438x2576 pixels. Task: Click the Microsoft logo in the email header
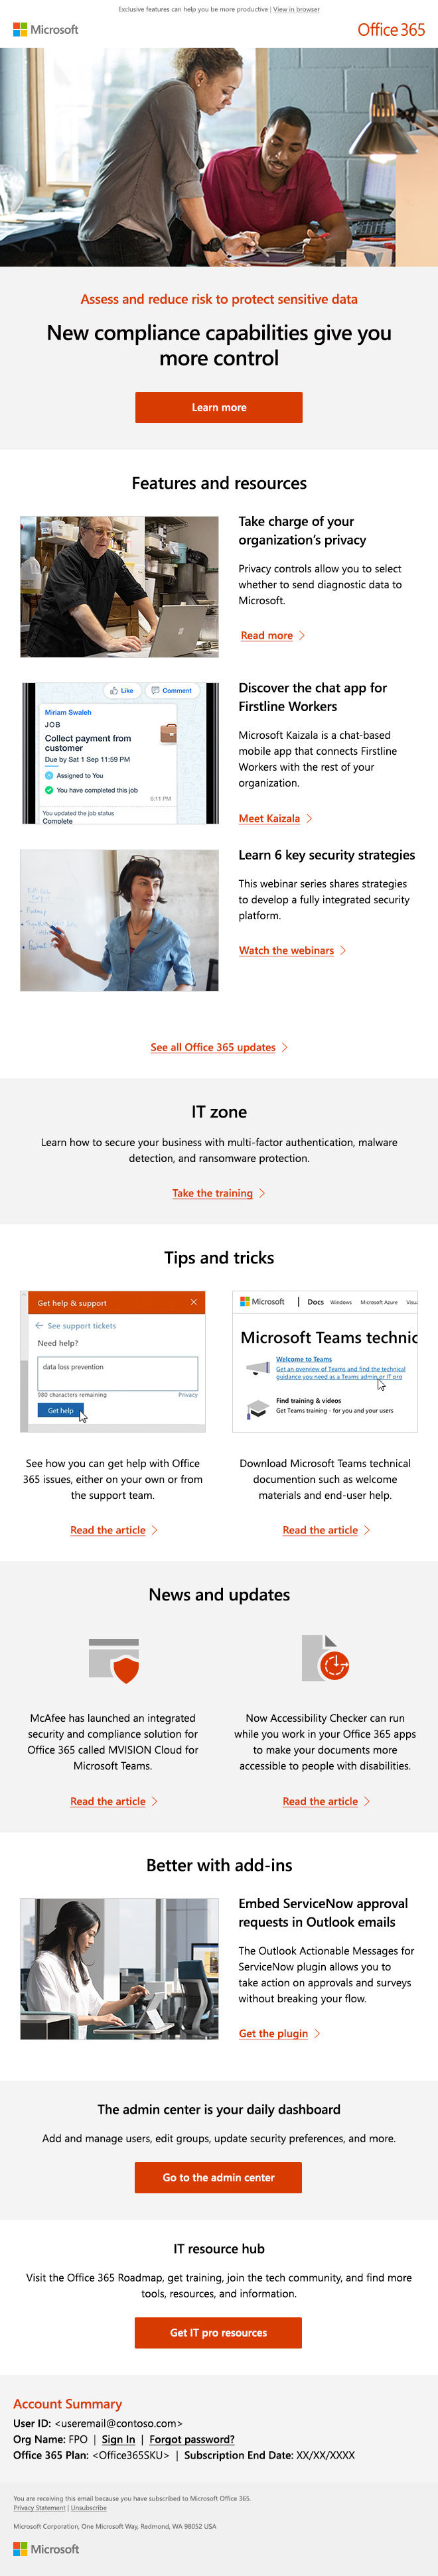pyautogui.click(x=47, y=30)
